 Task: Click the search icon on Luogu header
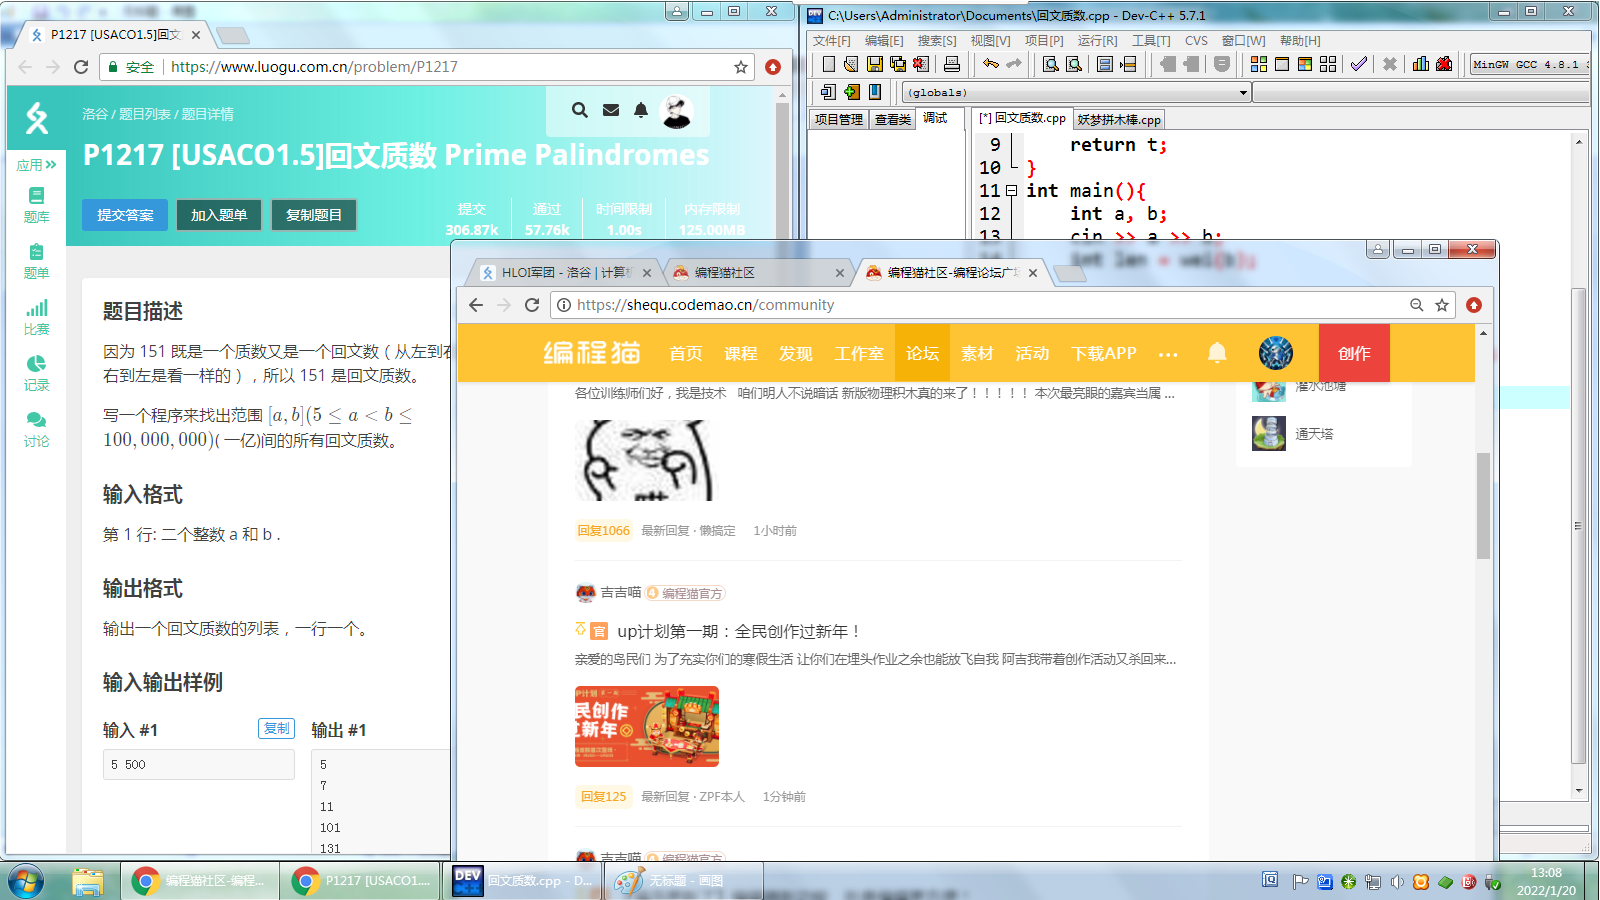tap(580, 110)
